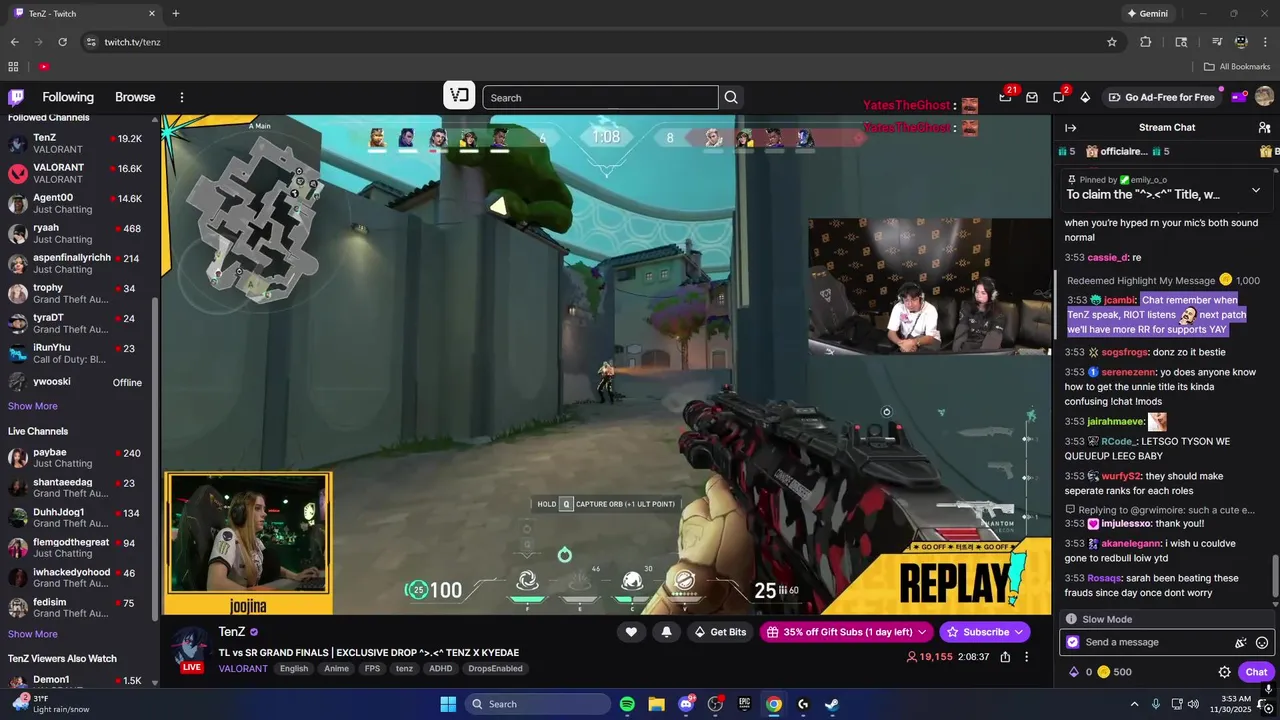The width and height of the screenshot is (1280, 720).
Task: Open Discord from the taskbar
Action: 686,704
